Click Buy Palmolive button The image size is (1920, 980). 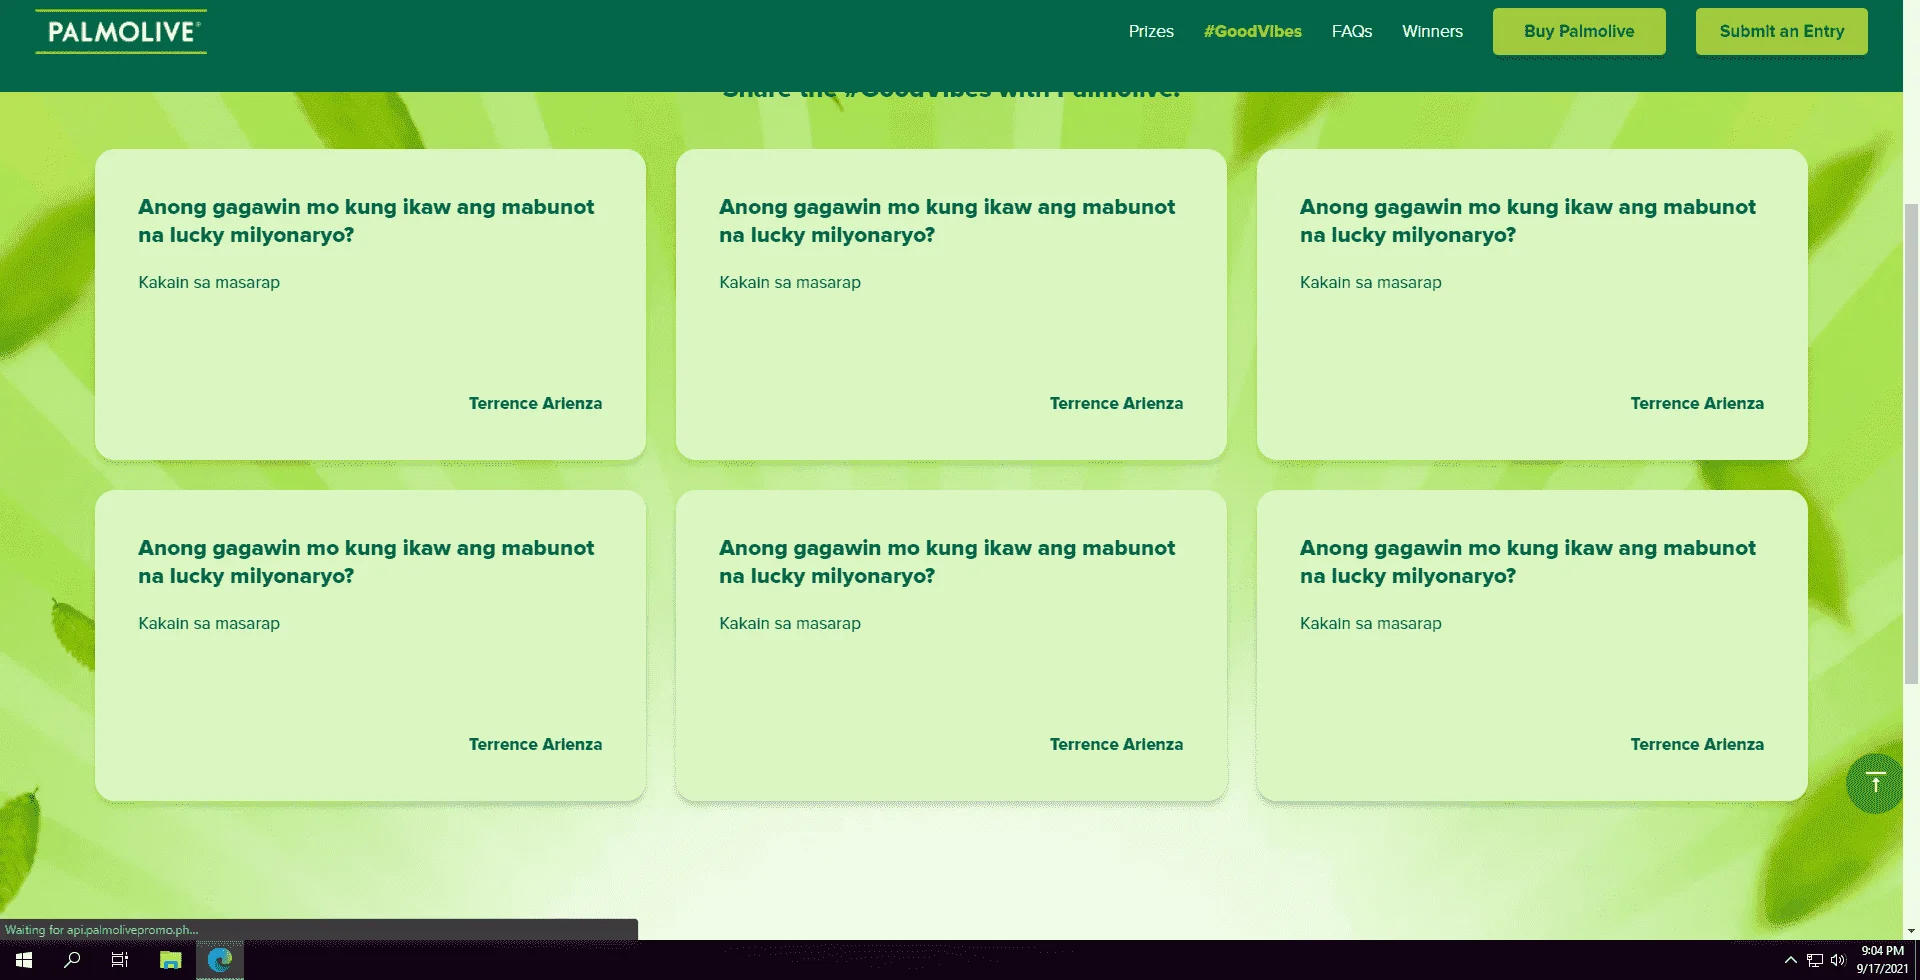pyautogui.click(x=1579, y=31)
